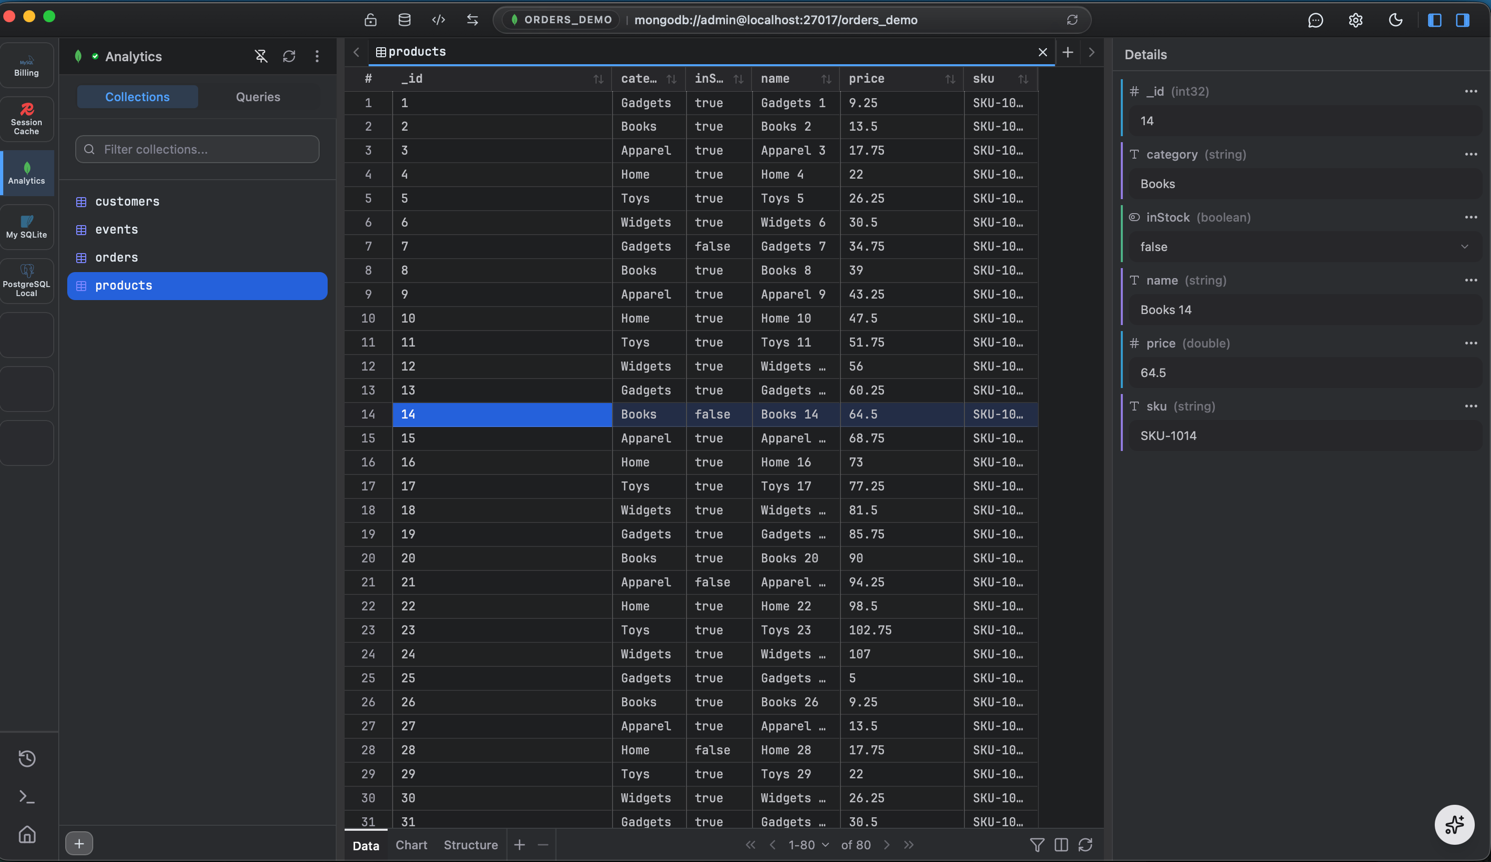The height and width of the screenshot is (862, 1491).
Task: Toggle the columns layout icon
Action: coord(1061,845)
